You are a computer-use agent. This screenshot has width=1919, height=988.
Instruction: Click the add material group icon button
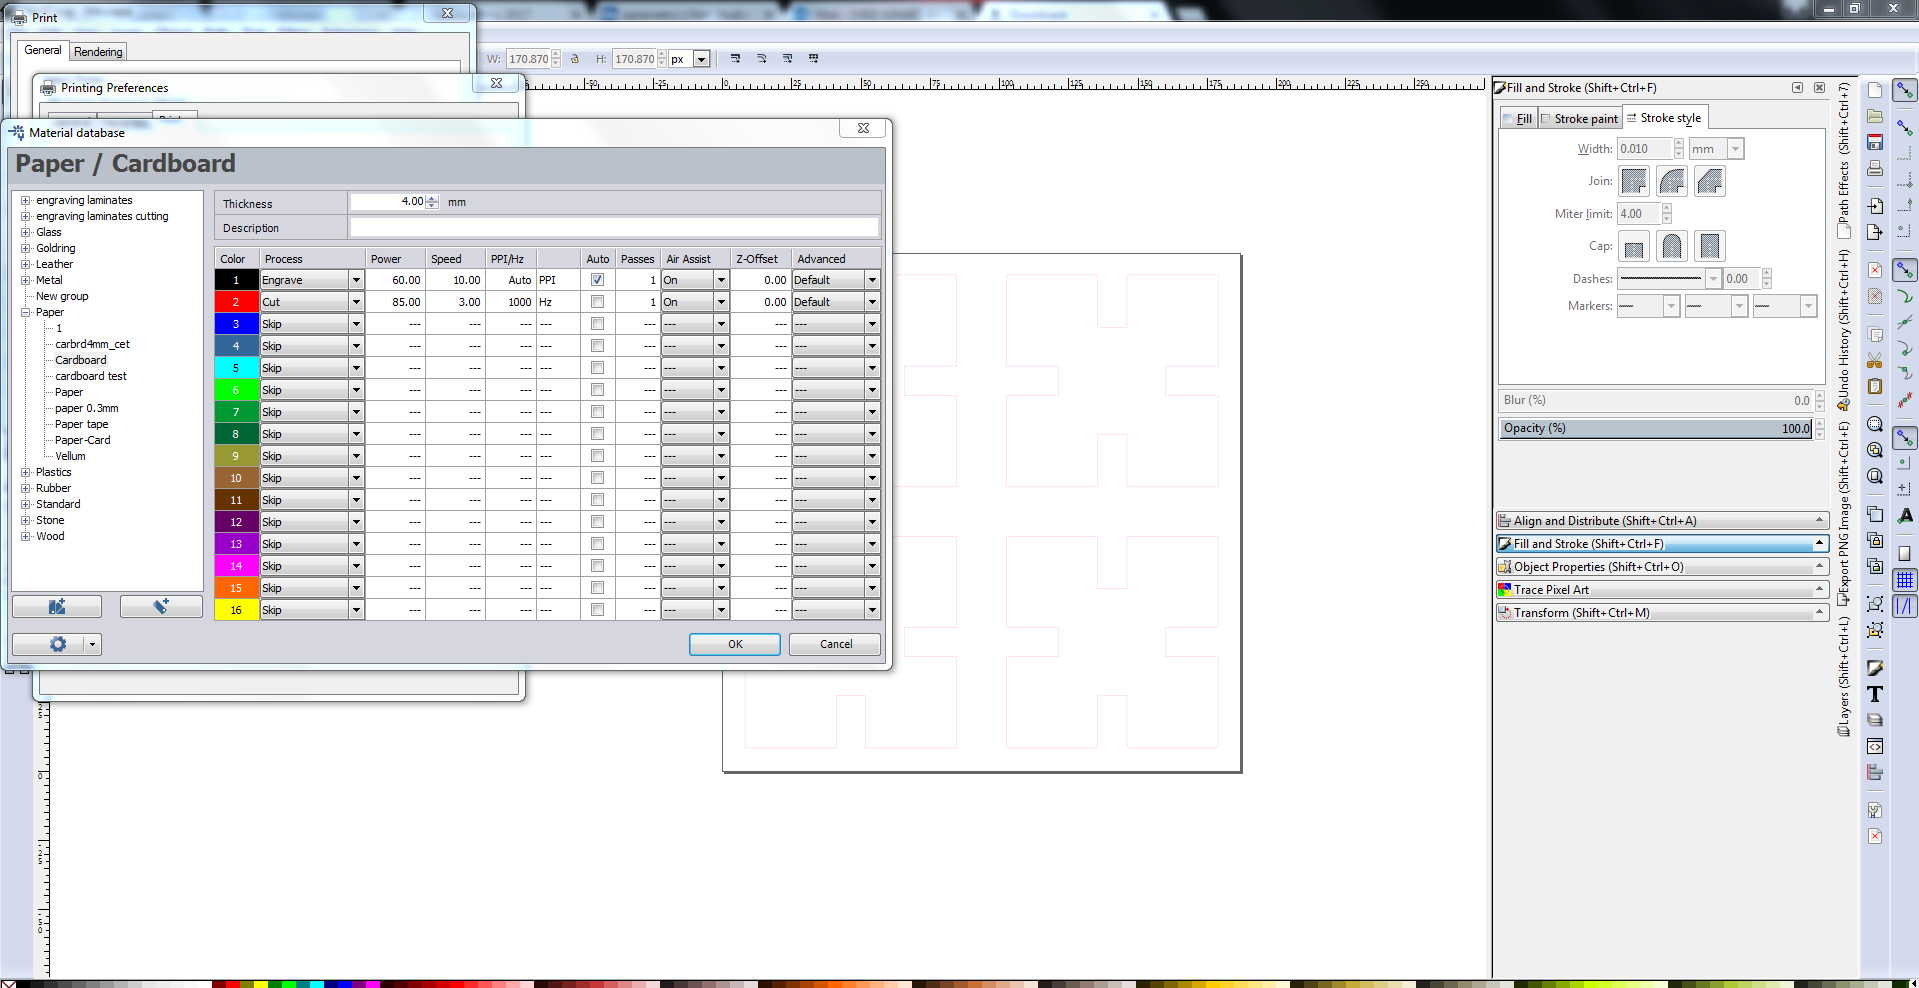[57, 607]
